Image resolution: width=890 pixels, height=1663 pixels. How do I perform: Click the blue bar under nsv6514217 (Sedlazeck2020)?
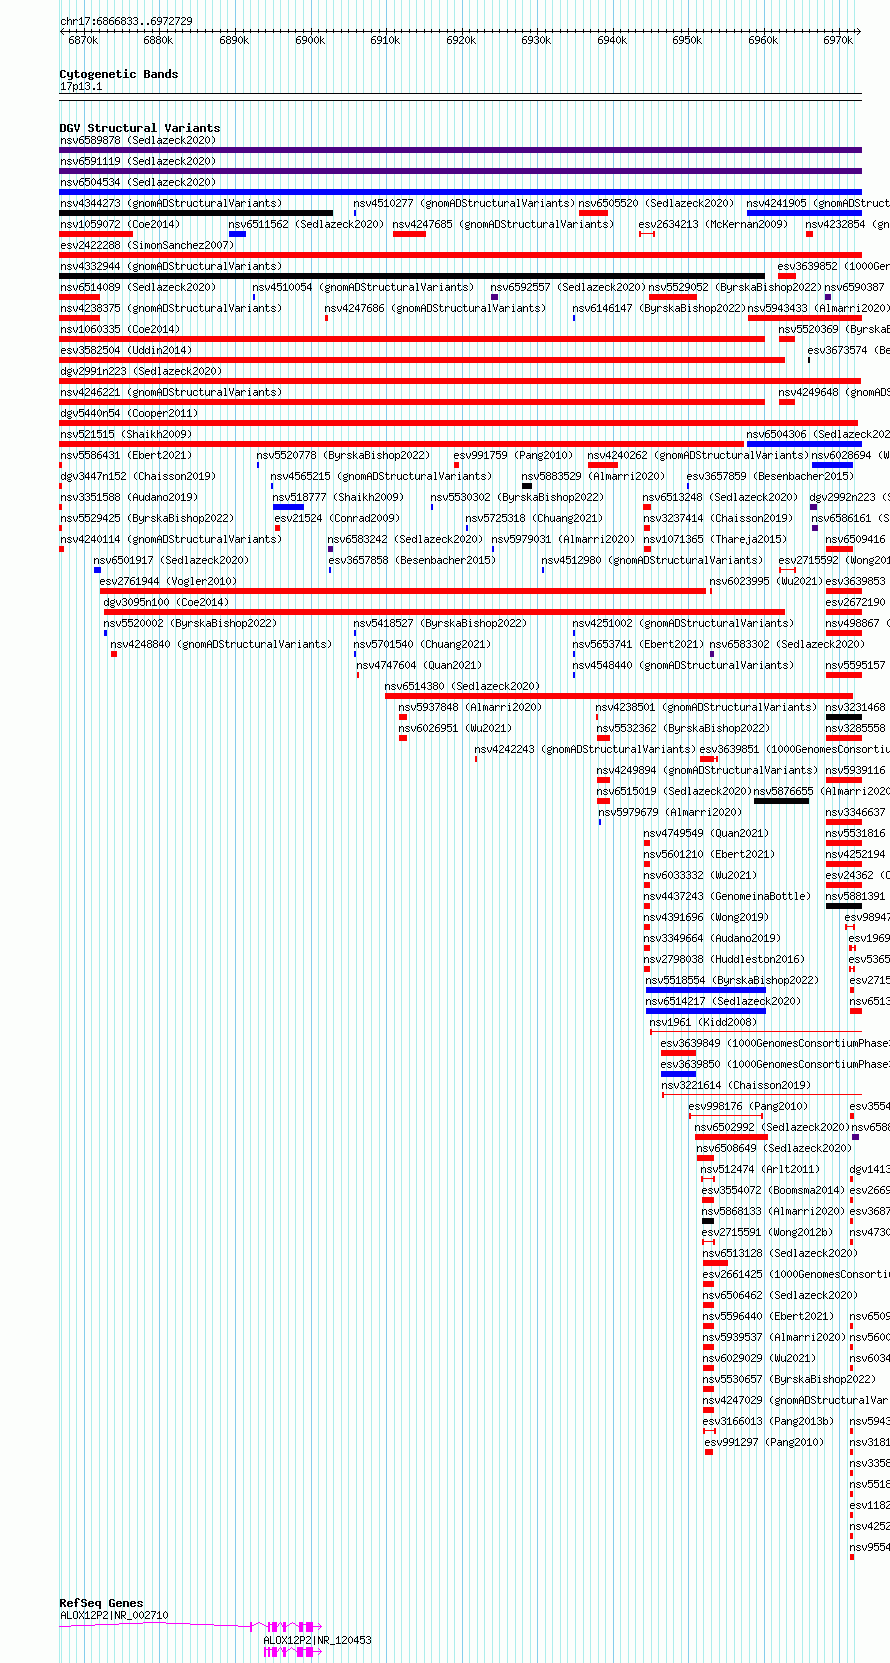pos(706,1011)
